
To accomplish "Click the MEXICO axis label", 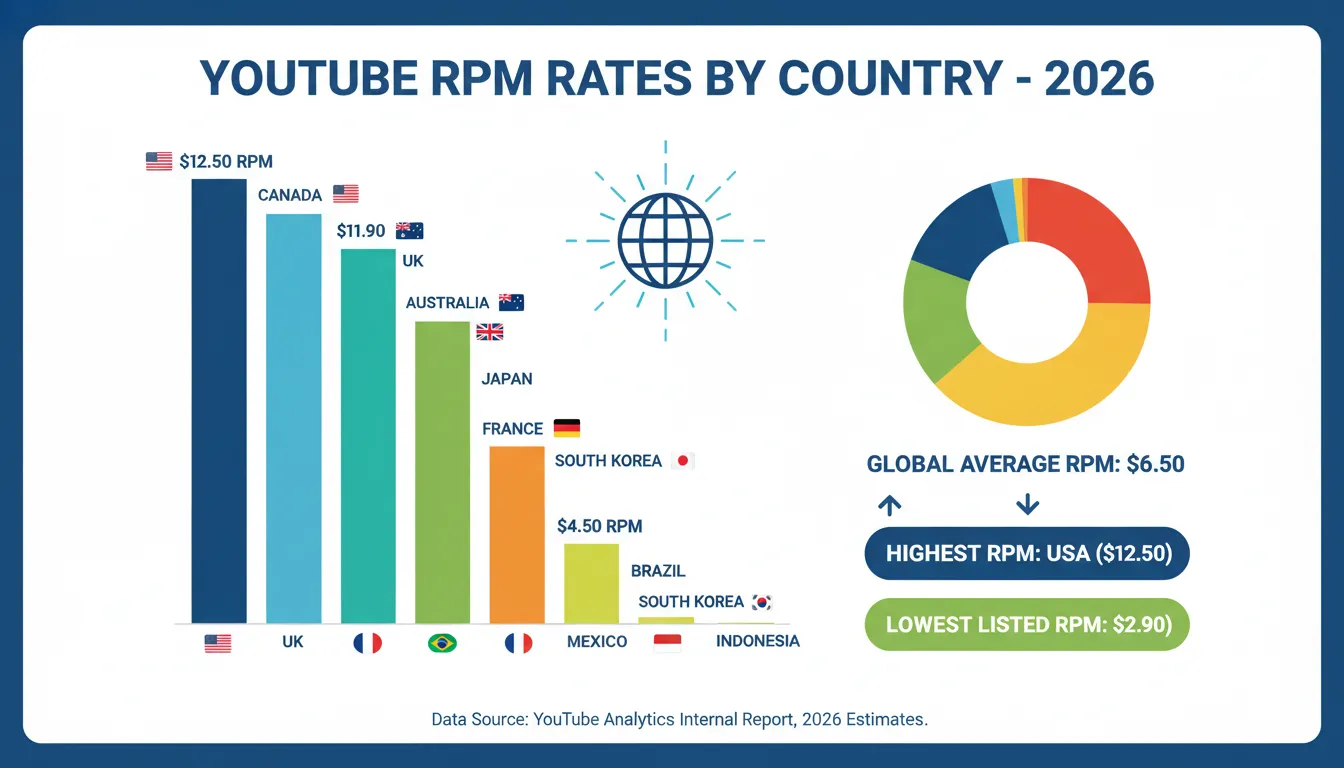I will pyautogui.click(x=597, y=642).
